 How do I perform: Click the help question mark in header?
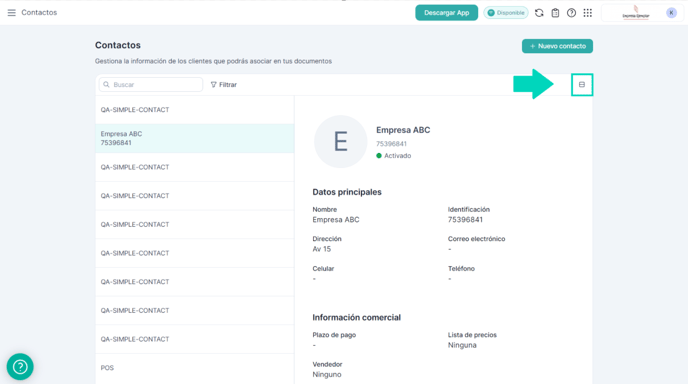click(x=571, y=13)
